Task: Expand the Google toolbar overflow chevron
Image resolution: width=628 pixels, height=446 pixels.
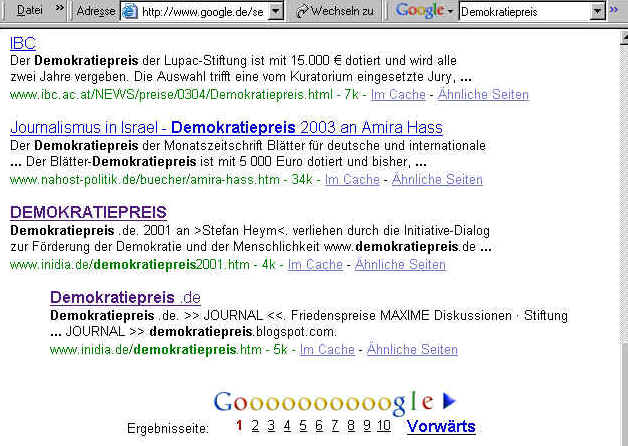Action: 613,9
